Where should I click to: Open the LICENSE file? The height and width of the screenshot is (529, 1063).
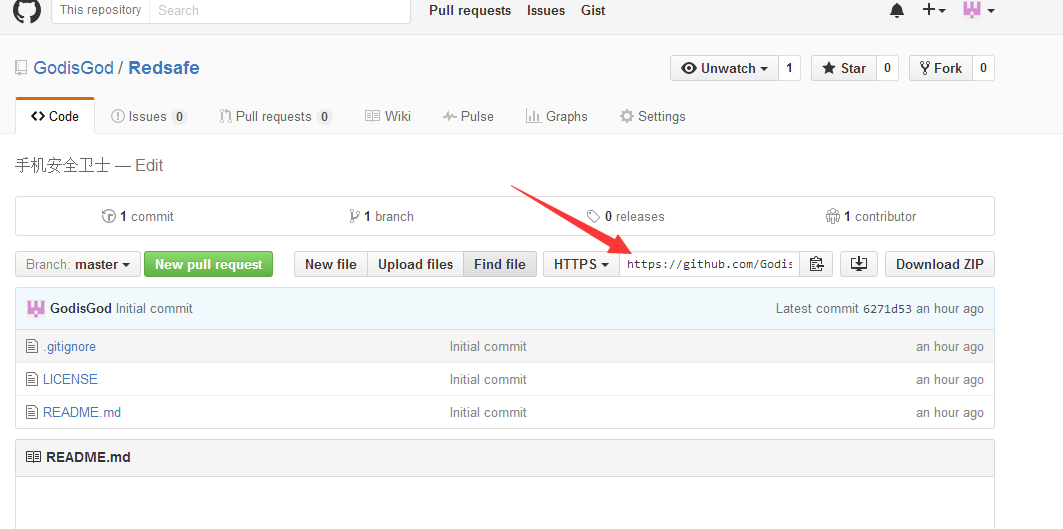tap(70, 379)
